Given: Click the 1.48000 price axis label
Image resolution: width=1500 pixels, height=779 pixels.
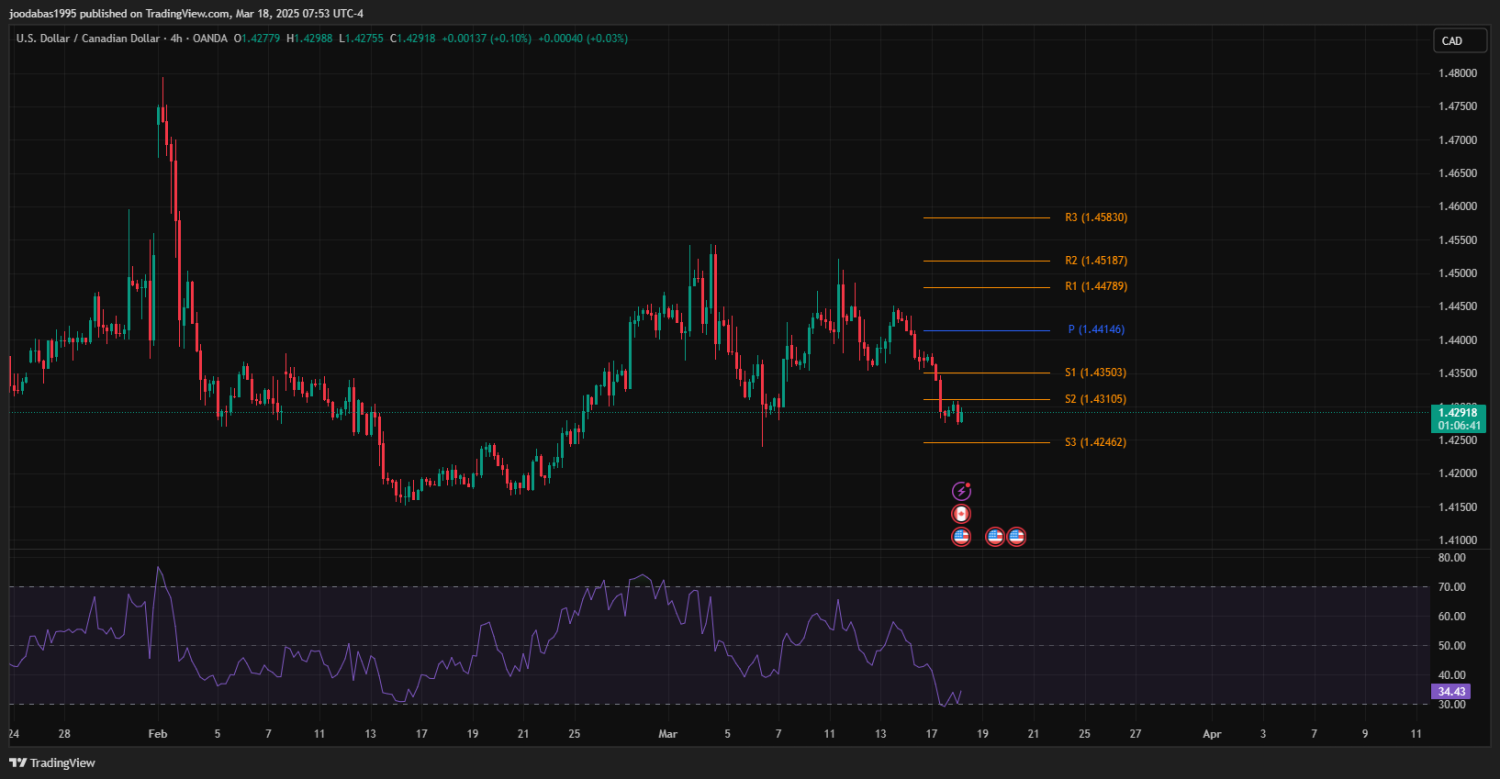Looking at the screenshot, I should (x=1458, y=73).
